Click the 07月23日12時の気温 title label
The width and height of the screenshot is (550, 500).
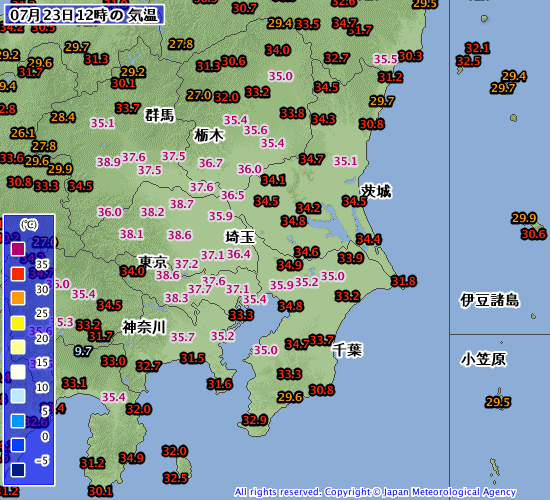tap(84, 15)
